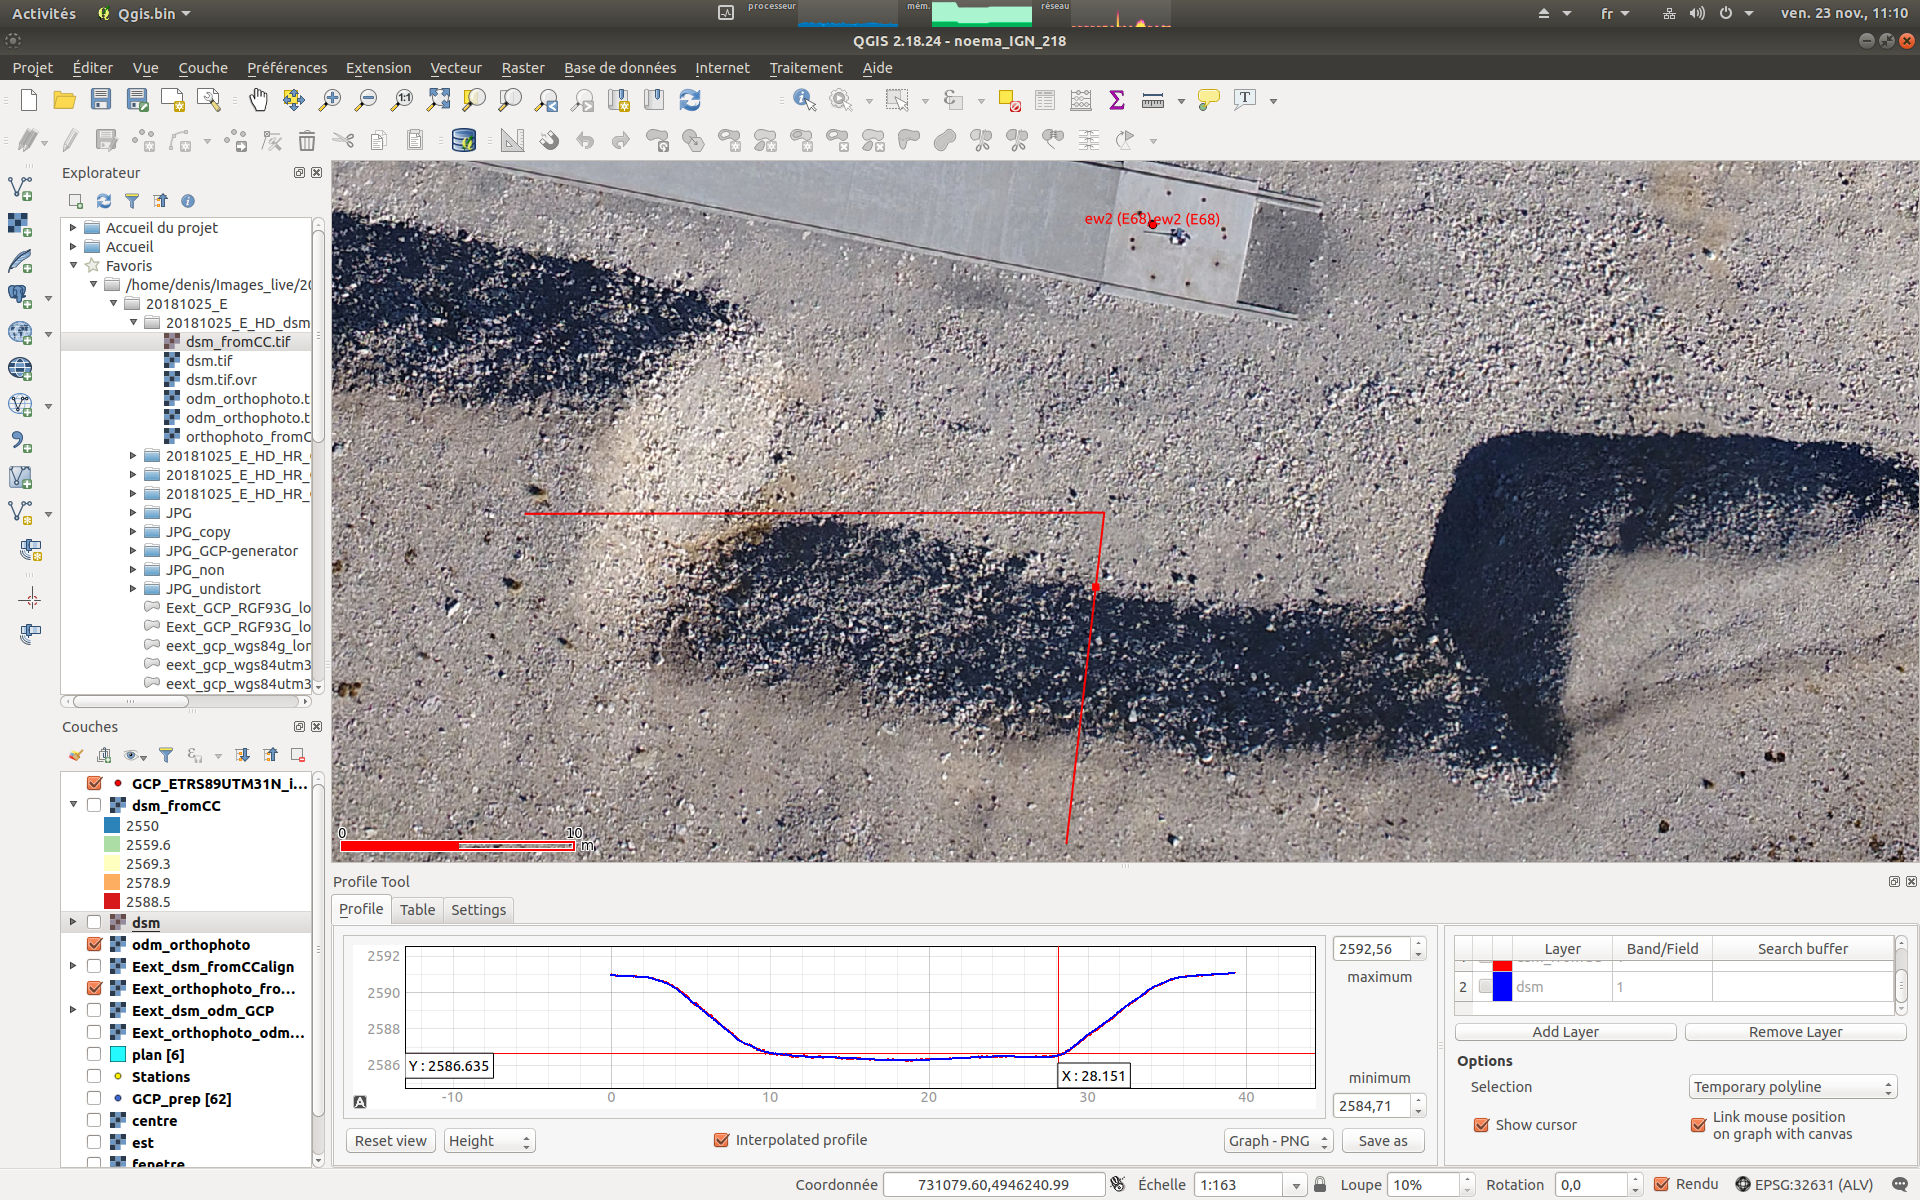Click the Add Layer button
1920x1200 pixels.
click(x=1564, y=1031)
